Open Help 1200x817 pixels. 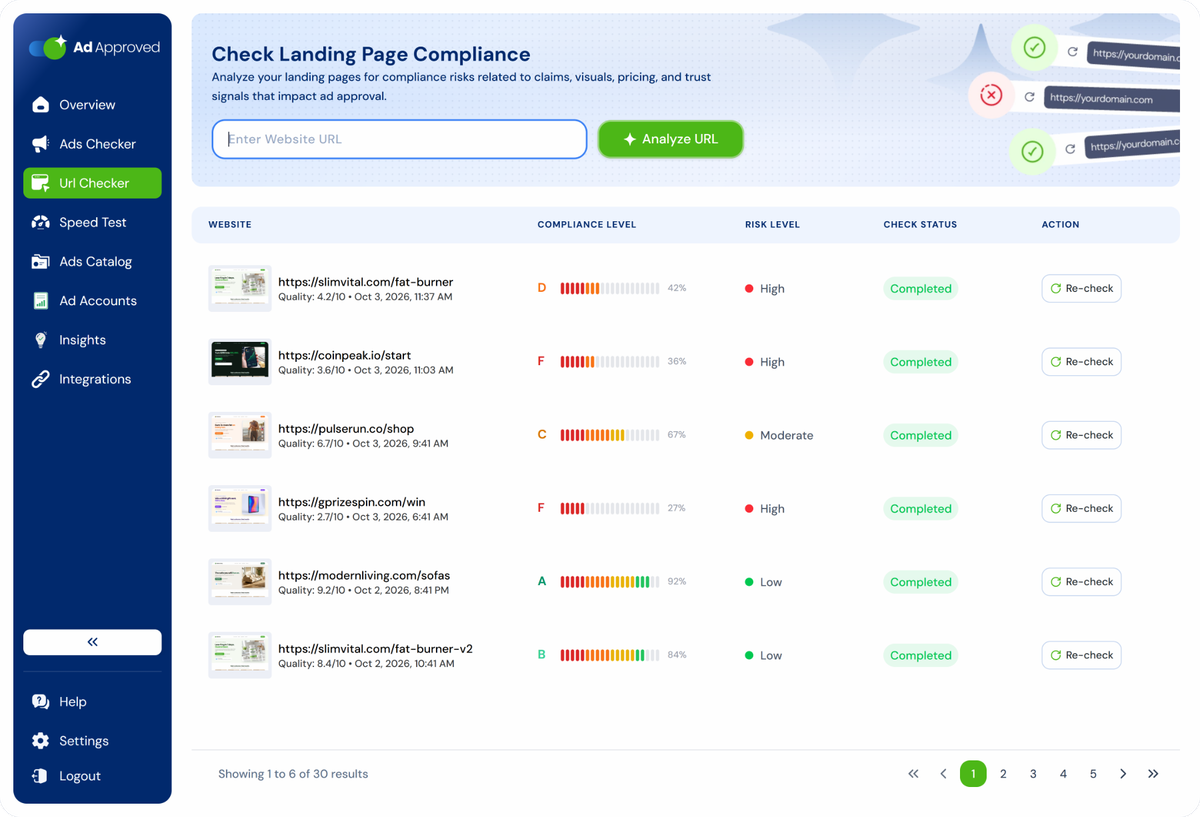tap(92, 702)
